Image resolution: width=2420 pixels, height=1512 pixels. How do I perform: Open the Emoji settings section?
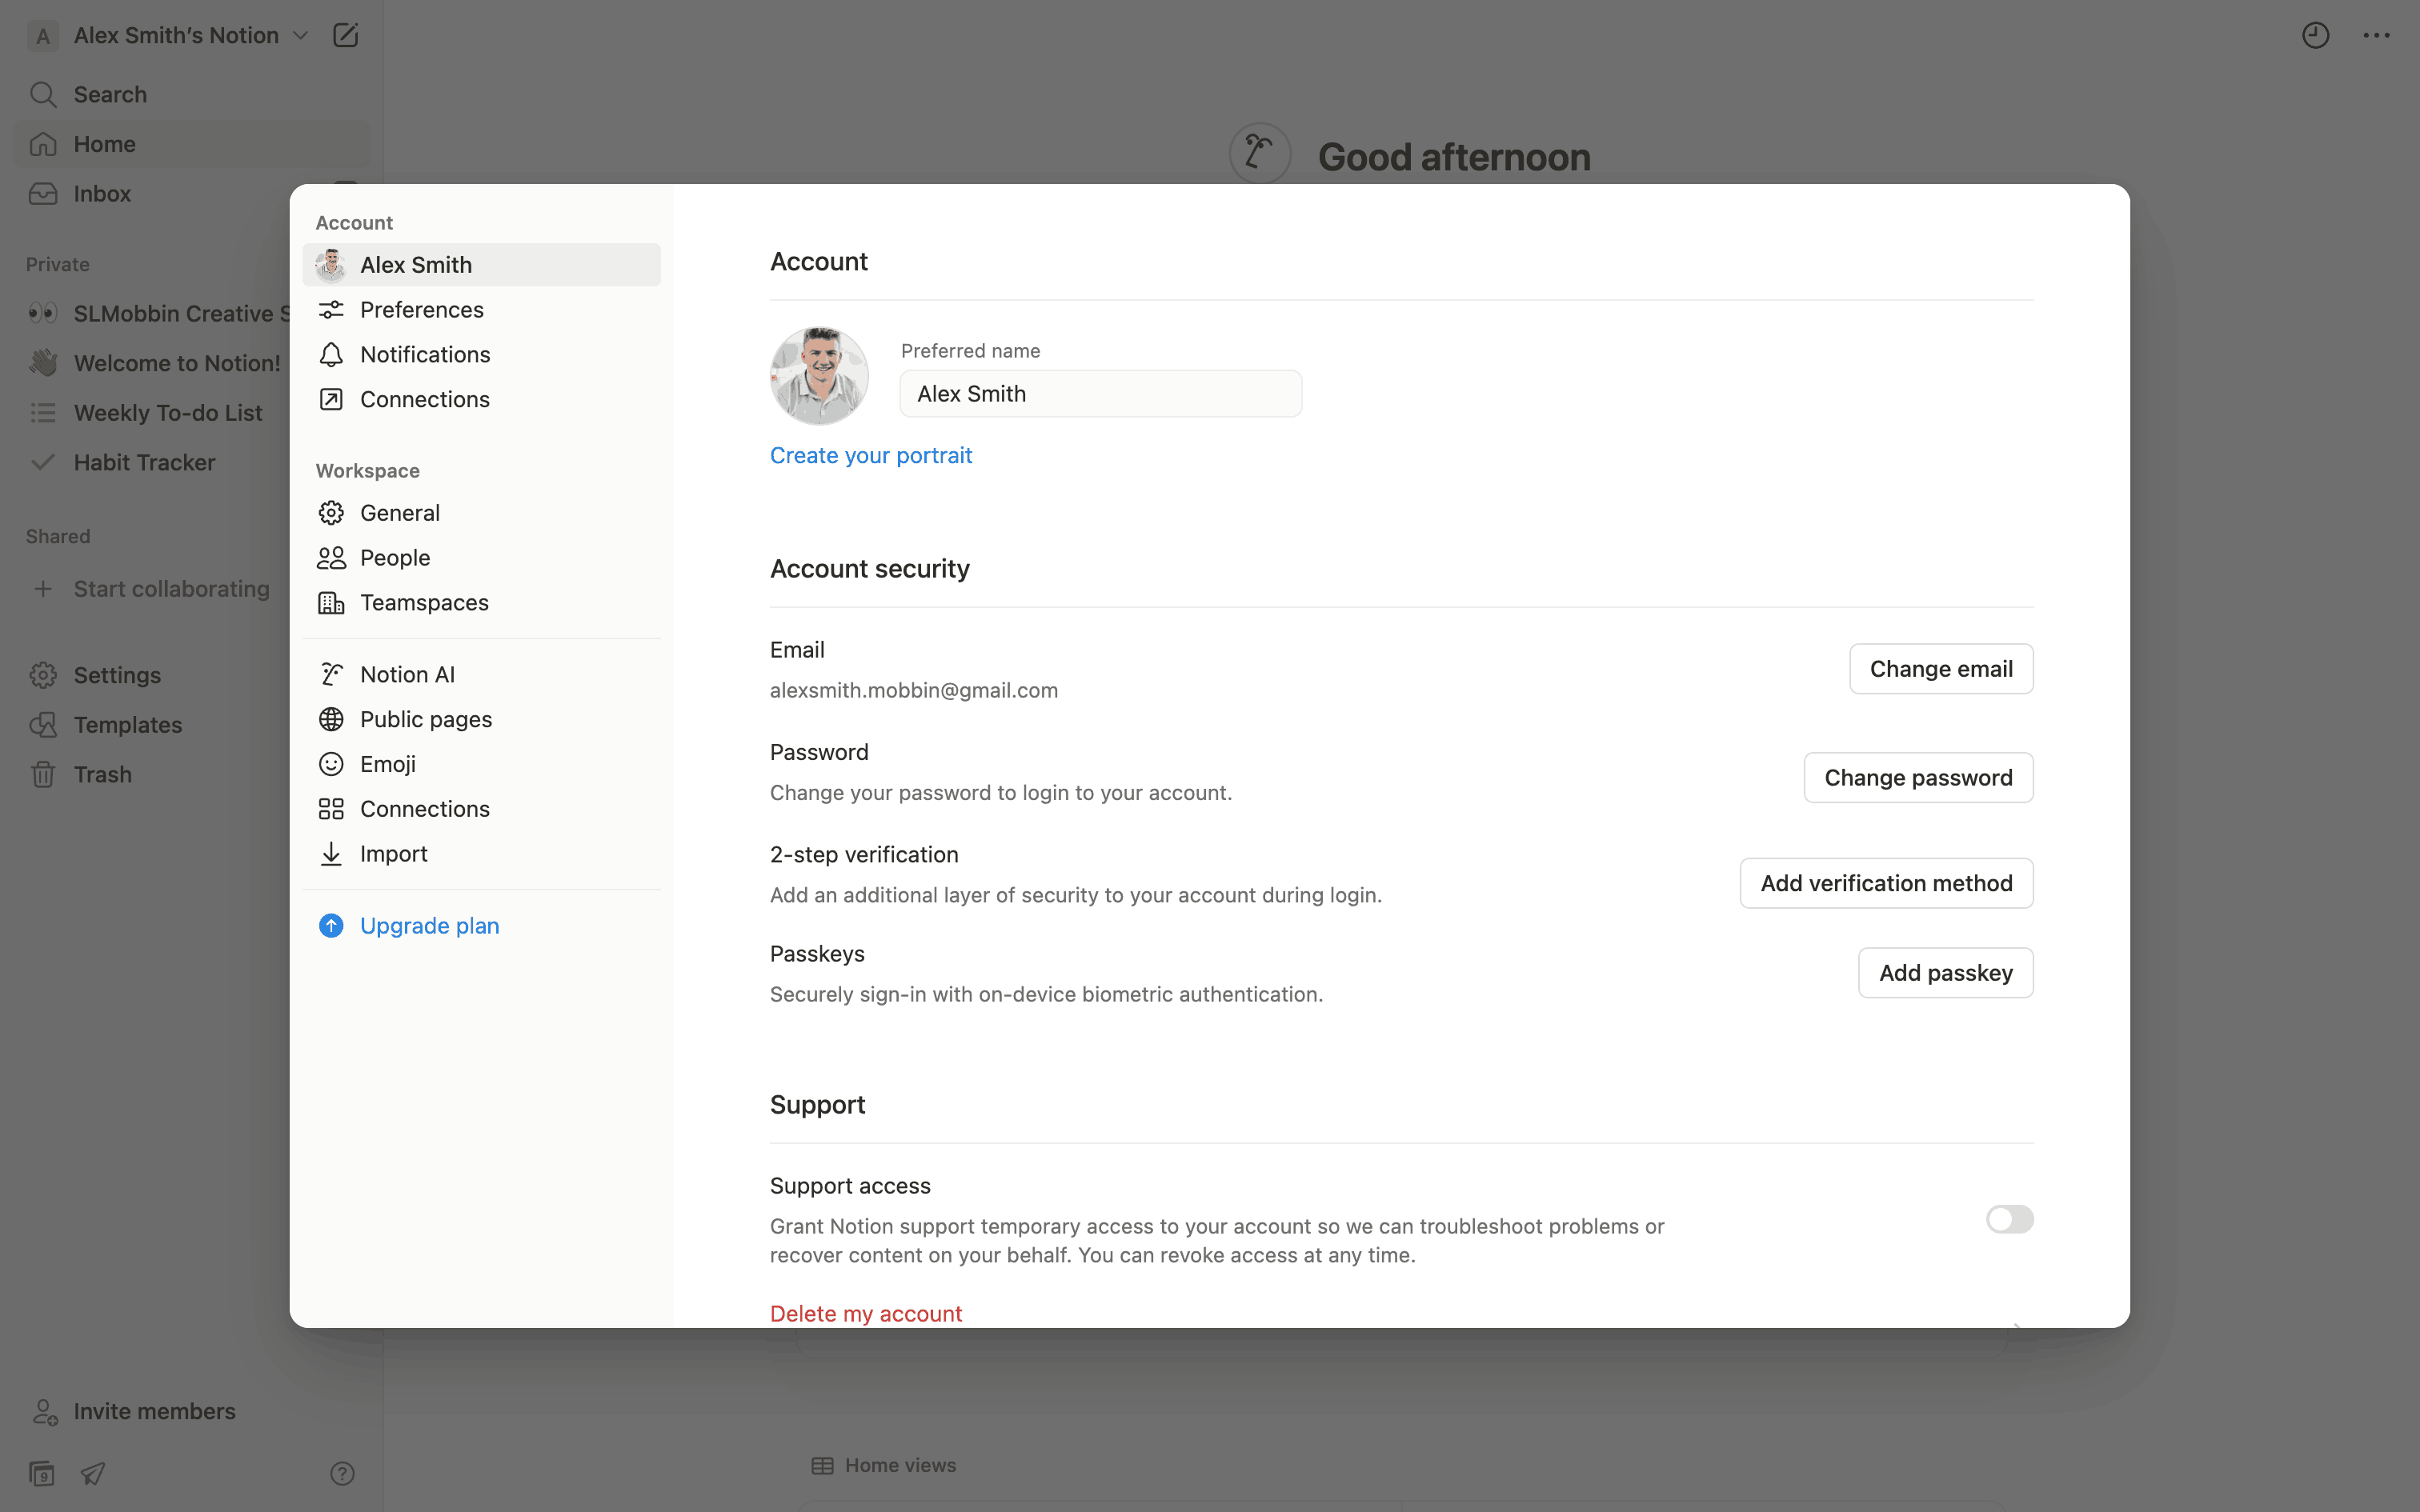388,764
